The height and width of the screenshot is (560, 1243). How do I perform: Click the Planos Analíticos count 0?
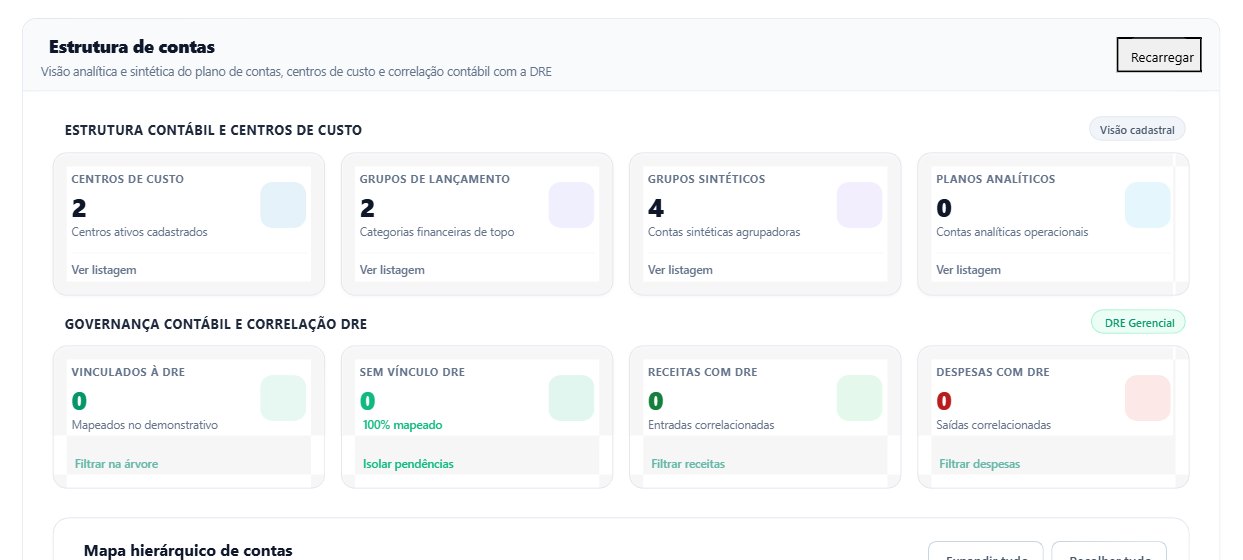944,208
